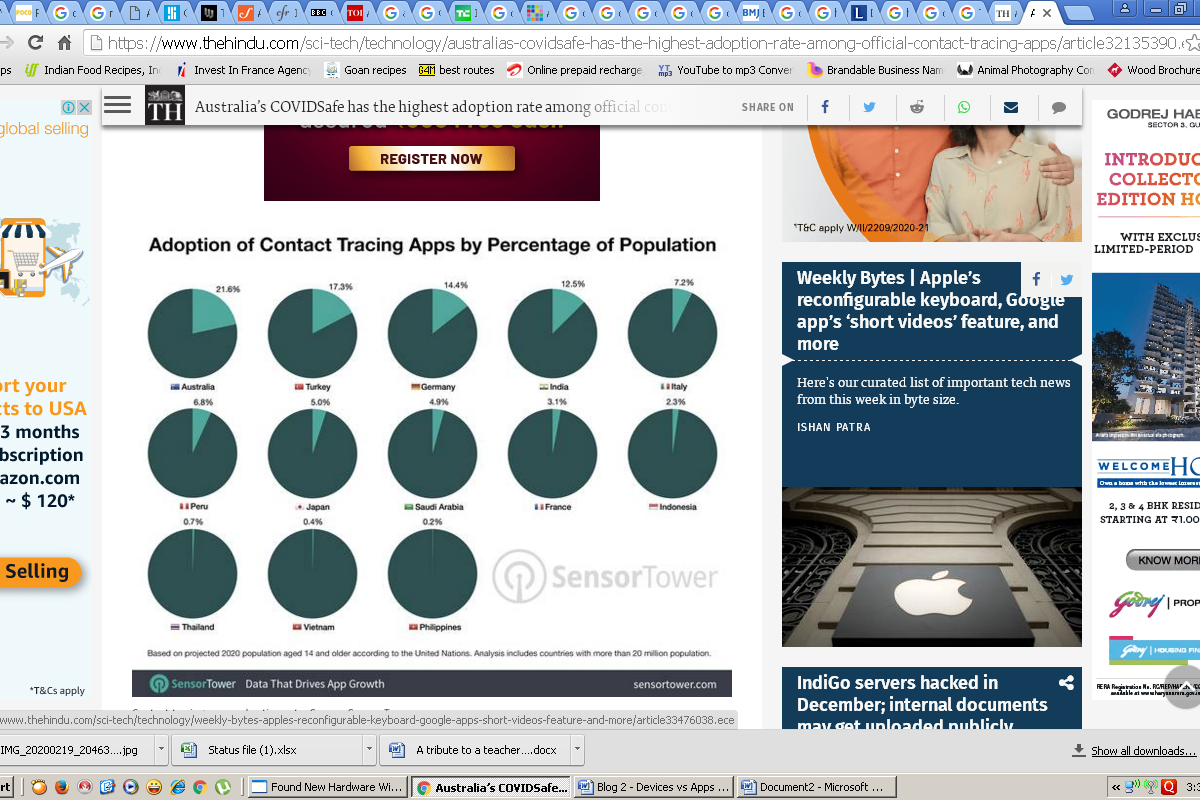Open IndiGo servers hacked article headline

click(922, 704)
